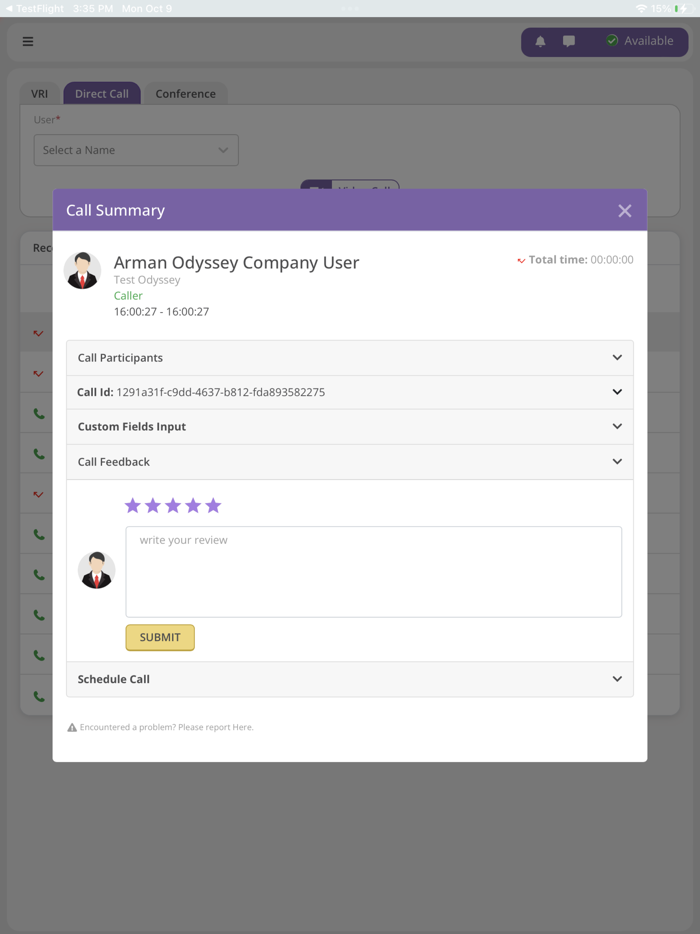Click the missed call icon by Total time
This screenshot has width=700, height=934.
point(521,260)
